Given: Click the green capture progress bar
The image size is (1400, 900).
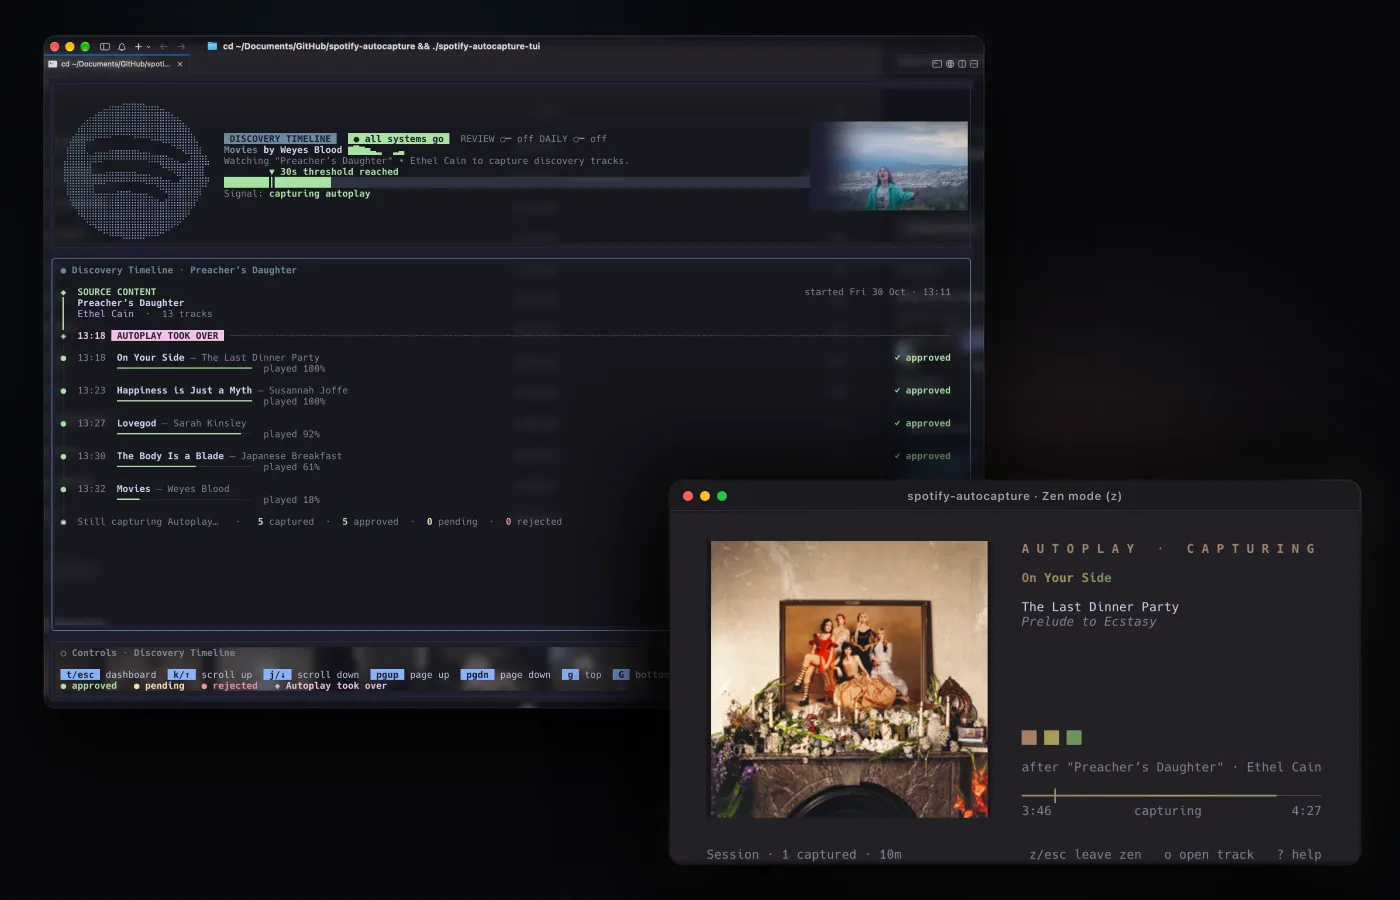Looking at the screenshot, I should coord(277,183).
